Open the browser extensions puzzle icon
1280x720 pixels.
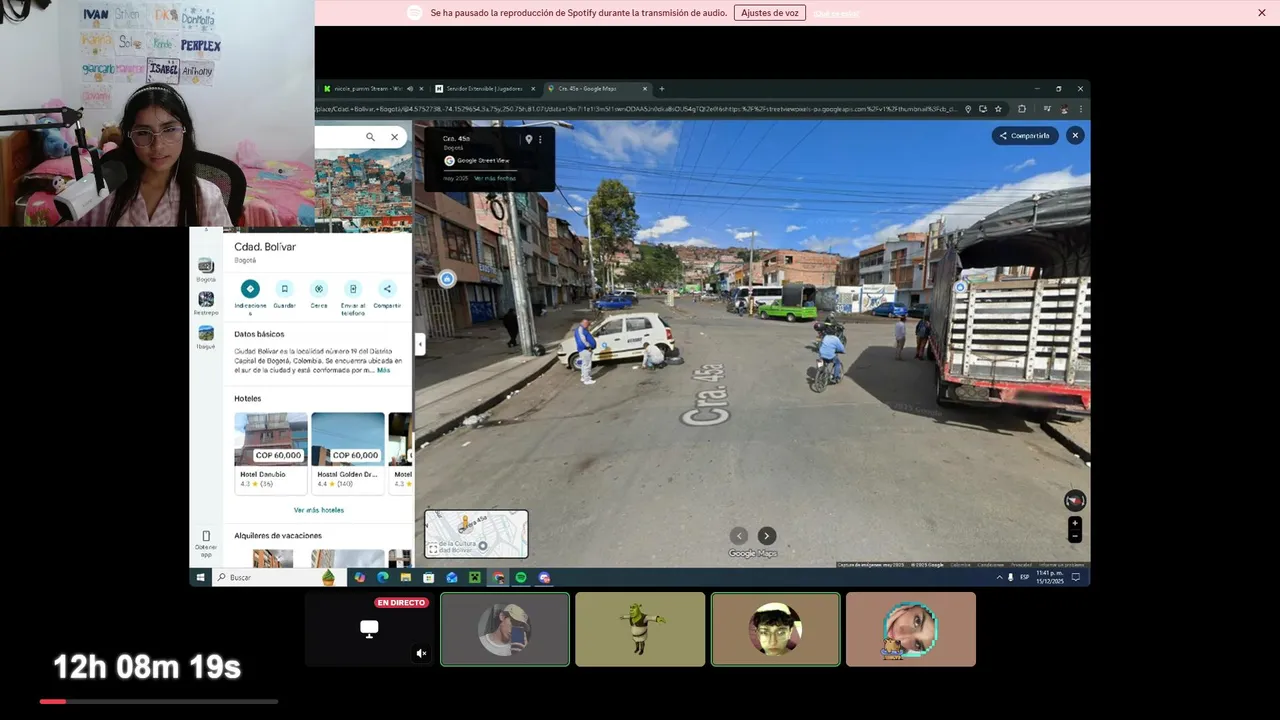coord(1022,109)
